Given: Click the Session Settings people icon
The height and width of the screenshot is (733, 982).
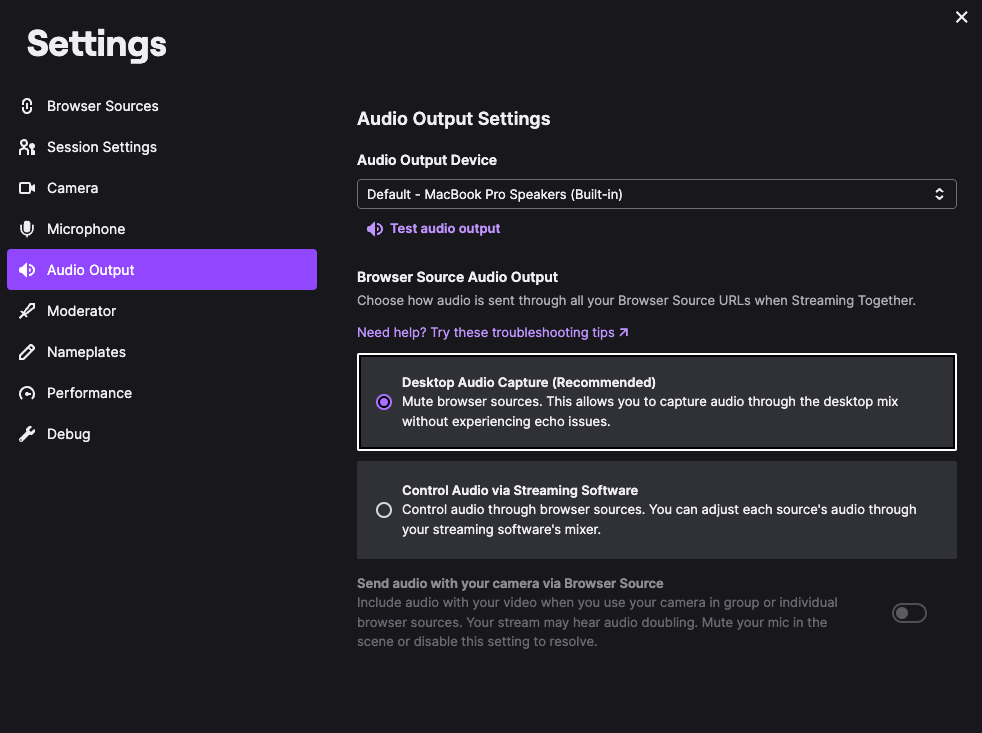Looking at the screenshot, I should click(27, 147).
